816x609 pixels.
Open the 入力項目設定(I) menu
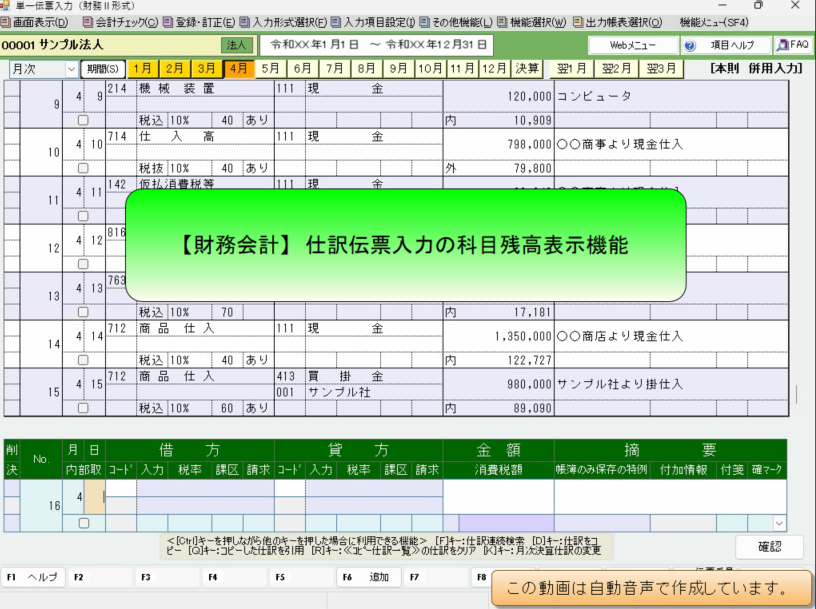[374, 22]
